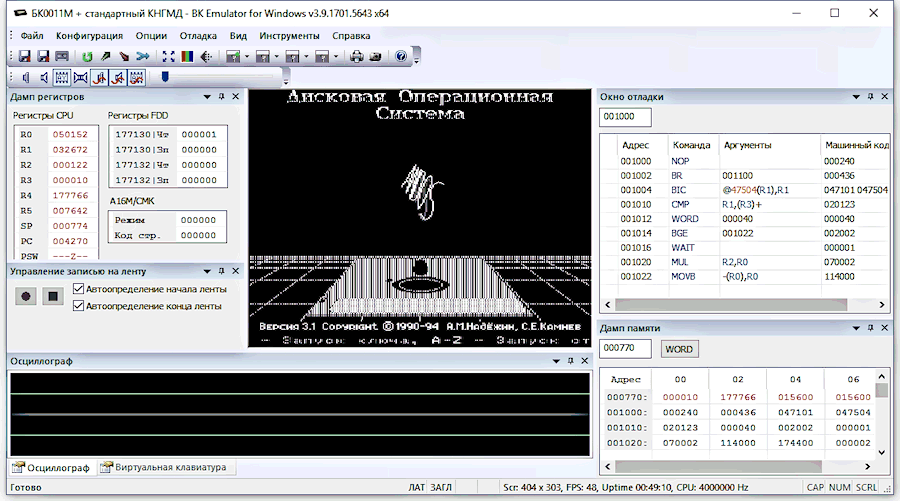This screenshot has height=501, width=900.
Task: Click the second speaker icon in sound toolbar
Action: [44, 77]
